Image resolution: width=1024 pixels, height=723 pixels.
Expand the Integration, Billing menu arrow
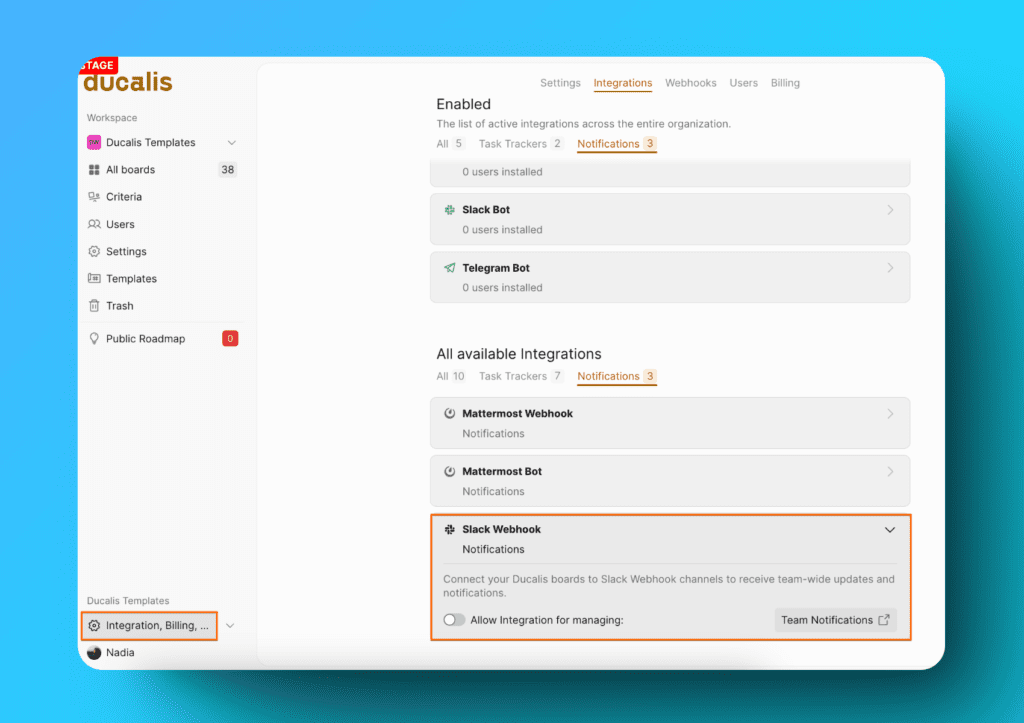[x=230, y=626]
